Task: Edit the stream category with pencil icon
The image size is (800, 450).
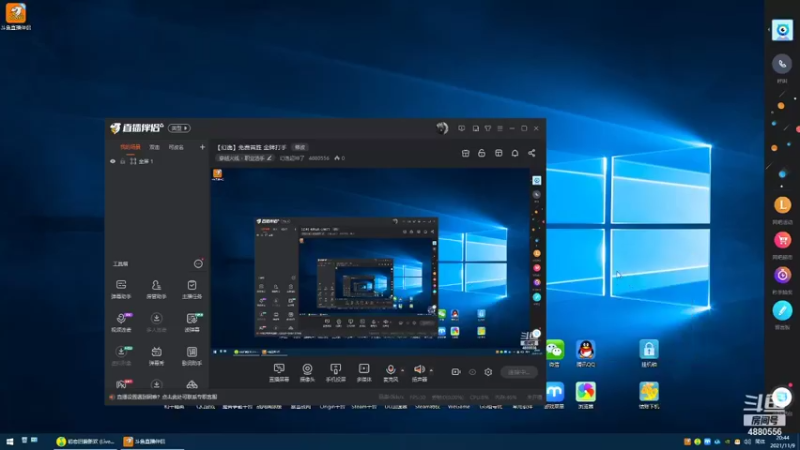Action: (269, 158)
